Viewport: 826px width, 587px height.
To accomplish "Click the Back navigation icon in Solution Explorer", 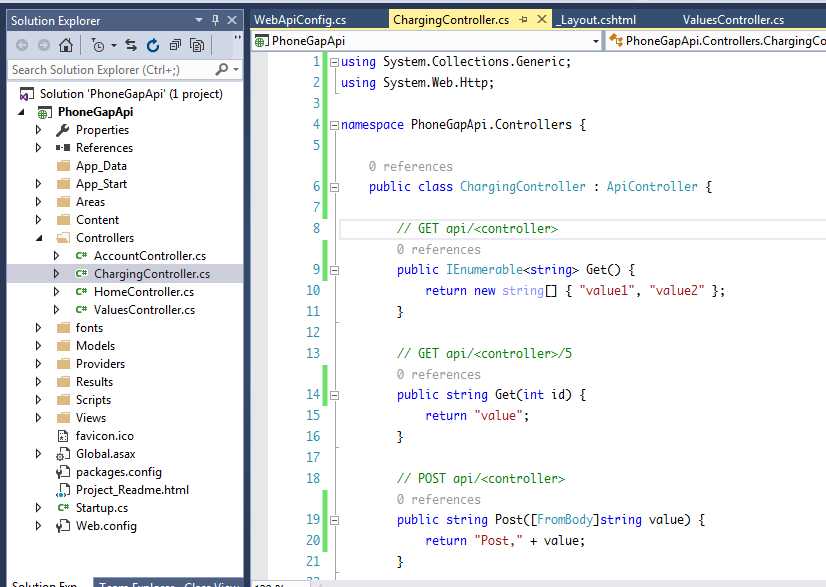I will (22, 46).
